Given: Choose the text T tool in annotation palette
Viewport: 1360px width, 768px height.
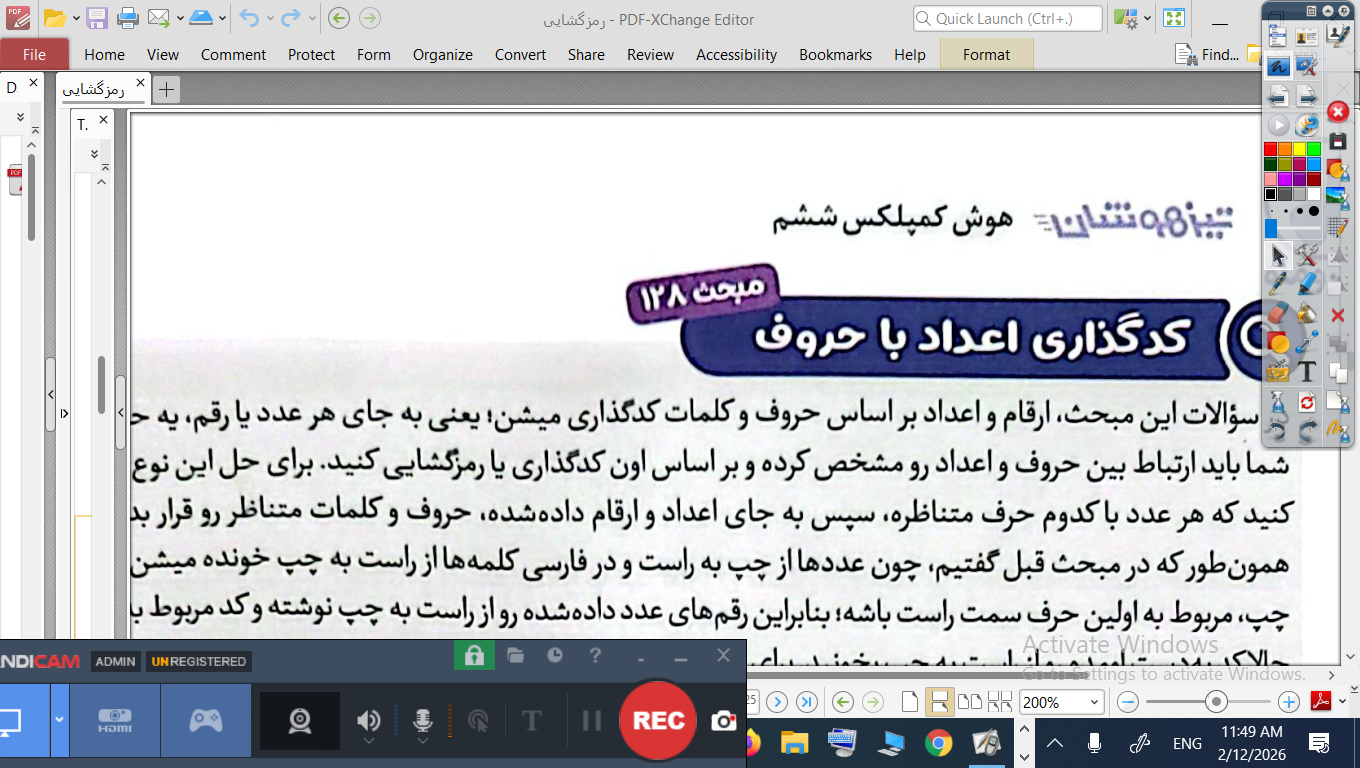Looking at the screenshot, I should 1307,372.
